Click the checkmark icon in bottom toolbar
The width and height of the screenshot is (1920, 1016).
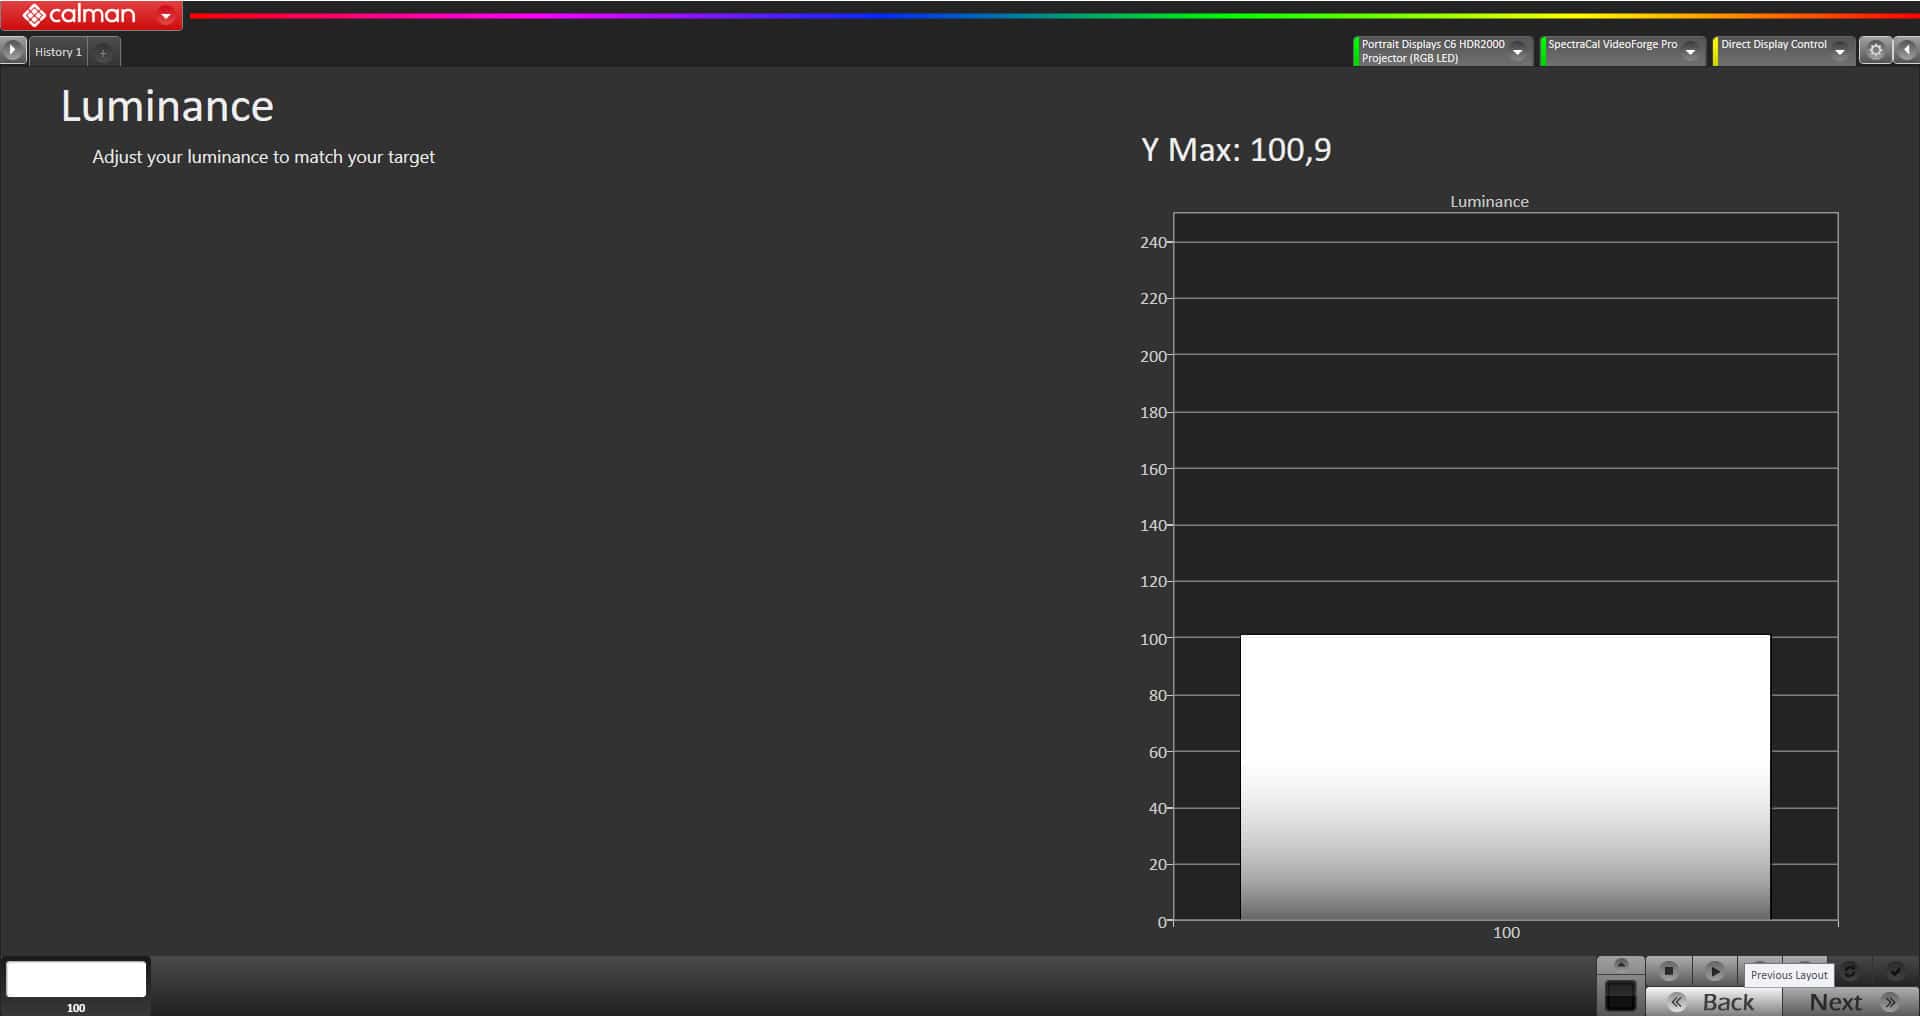click(x=1895, y=971)
